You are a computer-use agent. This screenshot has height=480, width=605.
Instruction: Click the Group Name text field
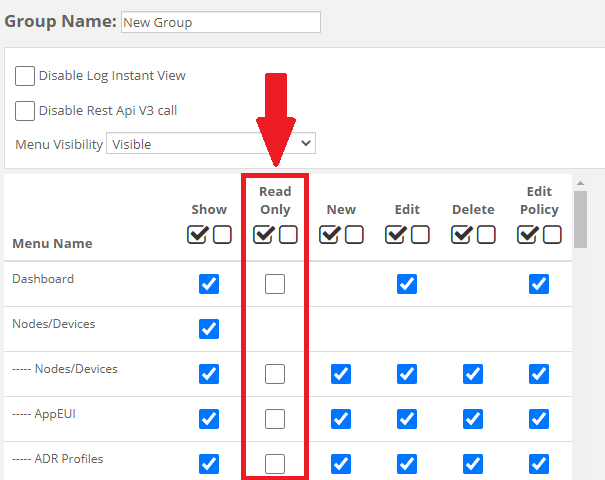pyautogui.click(x=220, y=22)
